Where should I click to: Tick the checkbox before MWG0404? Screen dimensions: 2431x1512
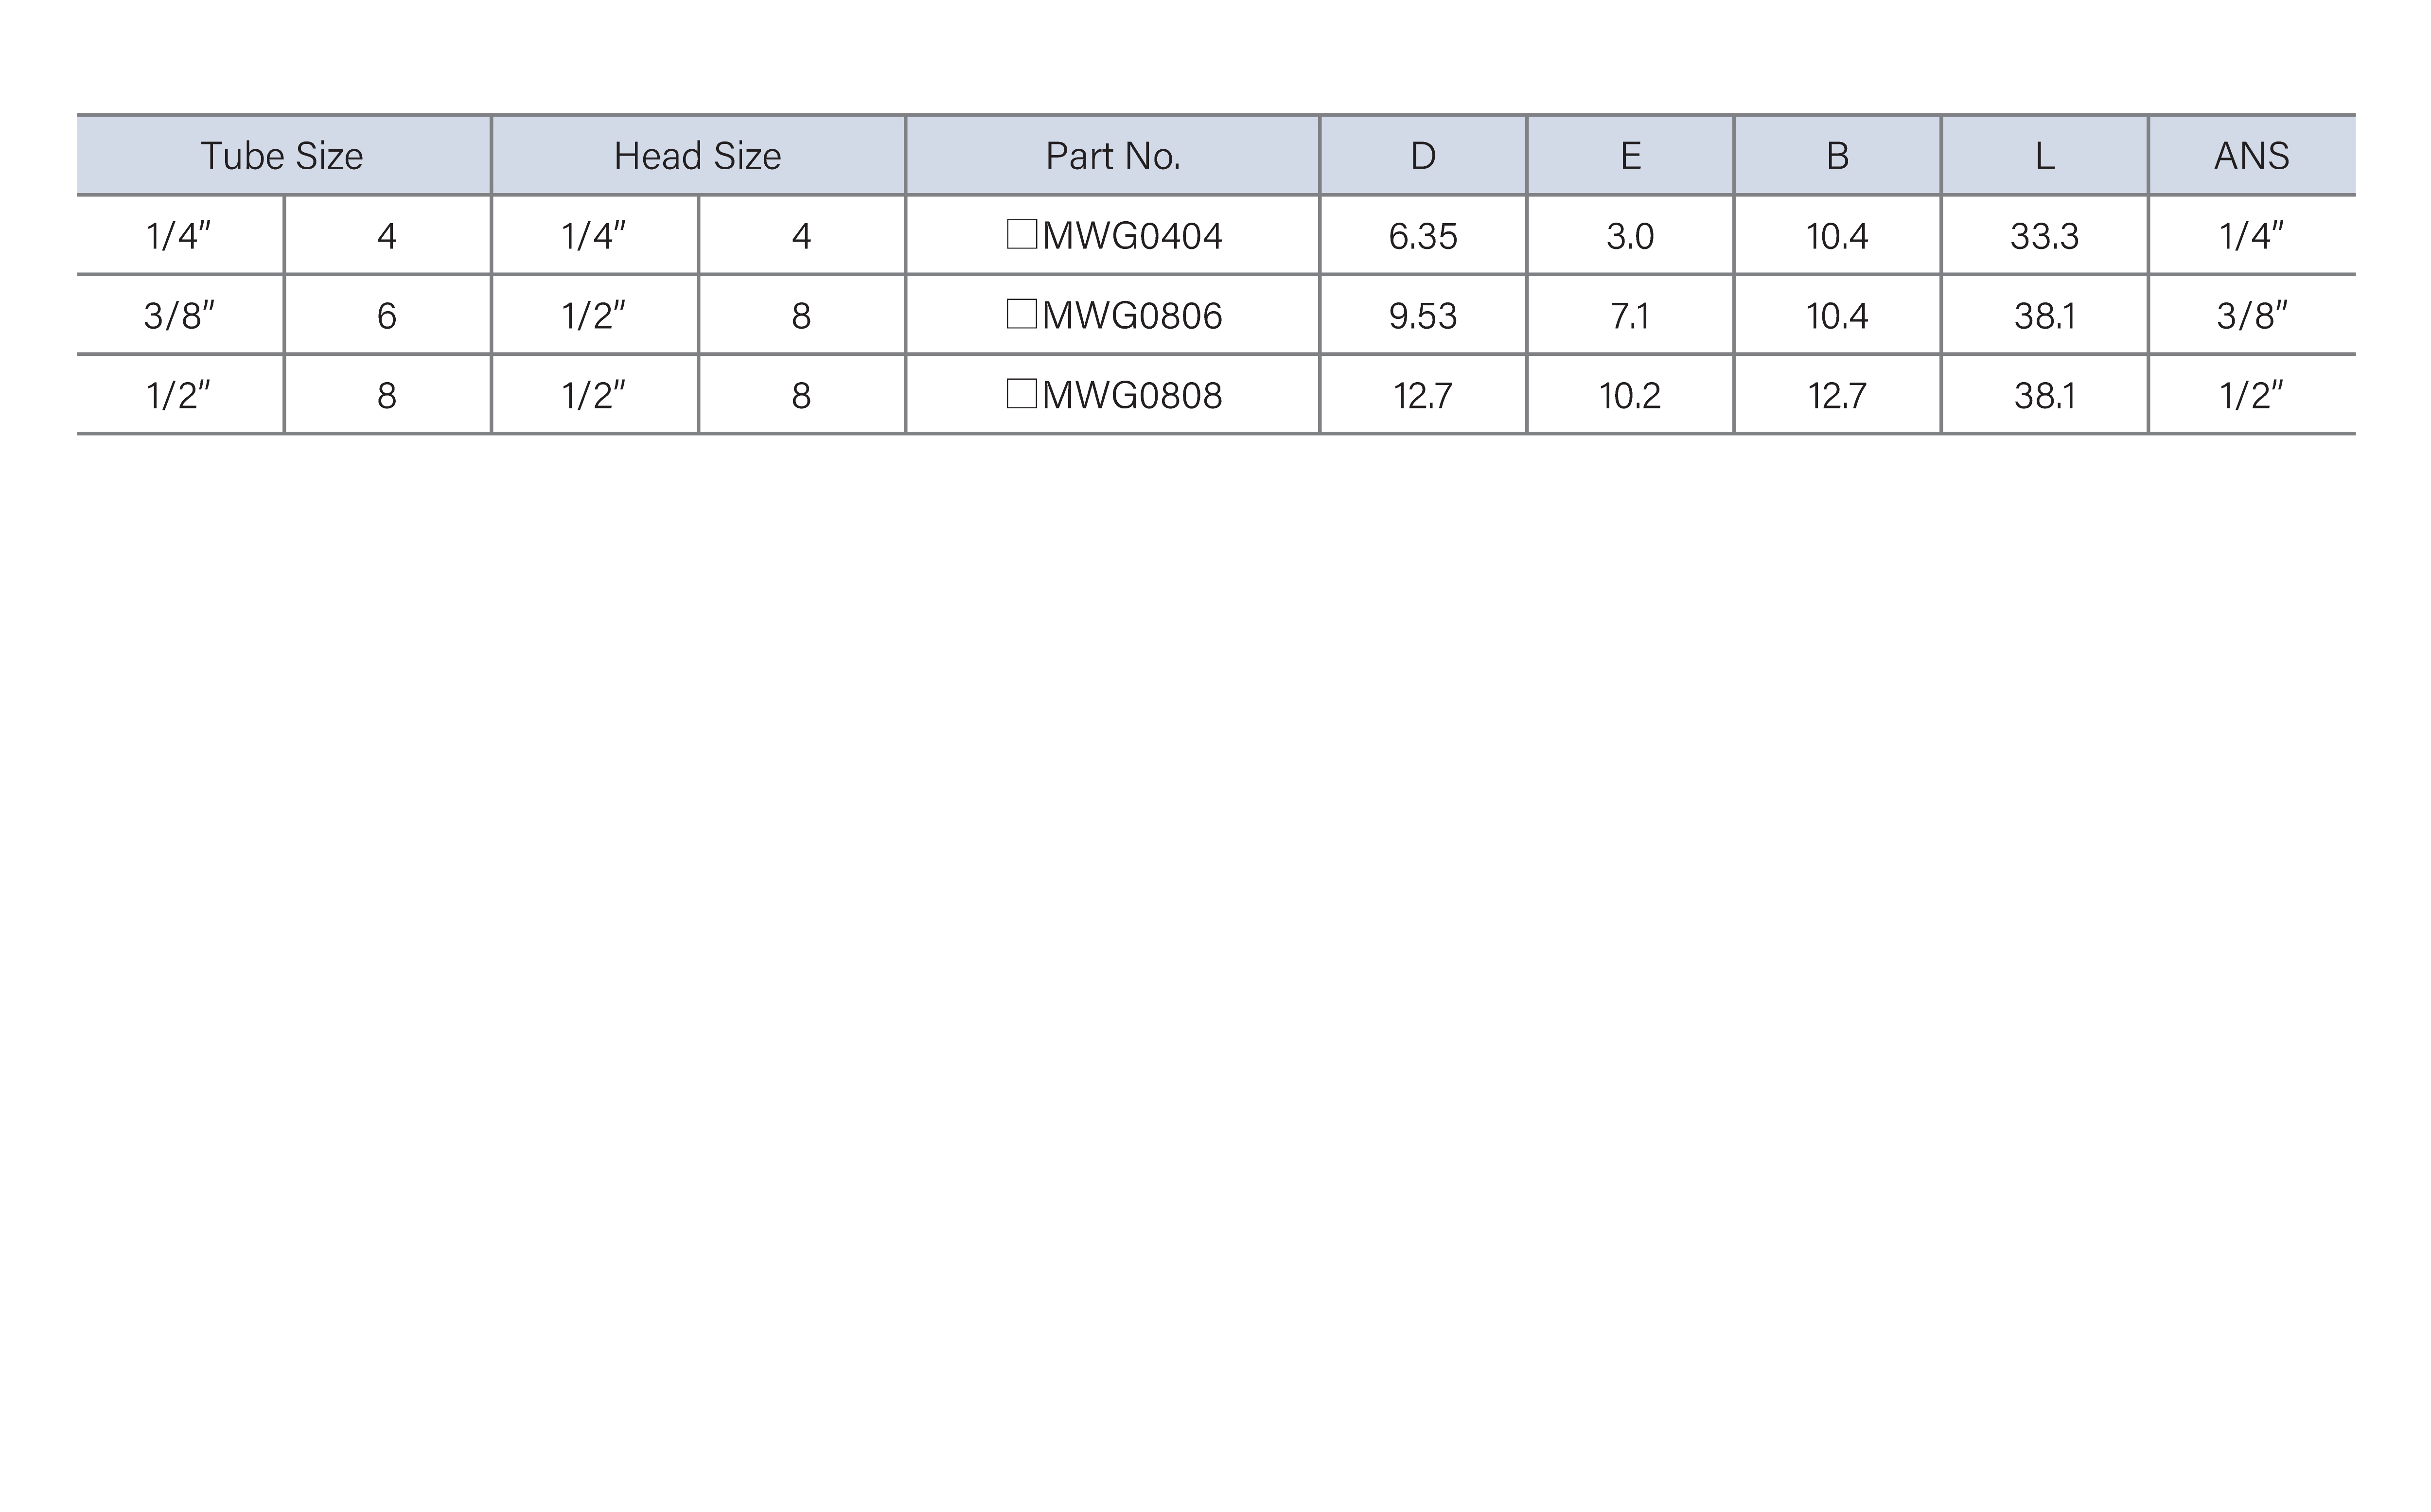(x=1021, y=234)
